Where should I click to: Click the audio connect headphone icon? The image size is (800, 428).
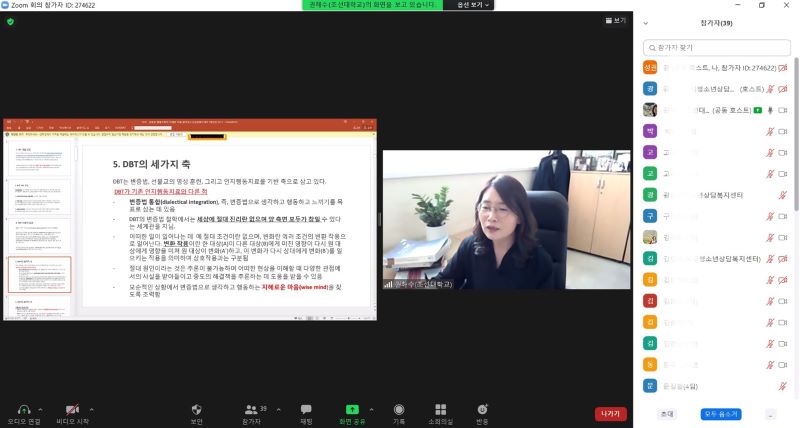click(24, 408)
